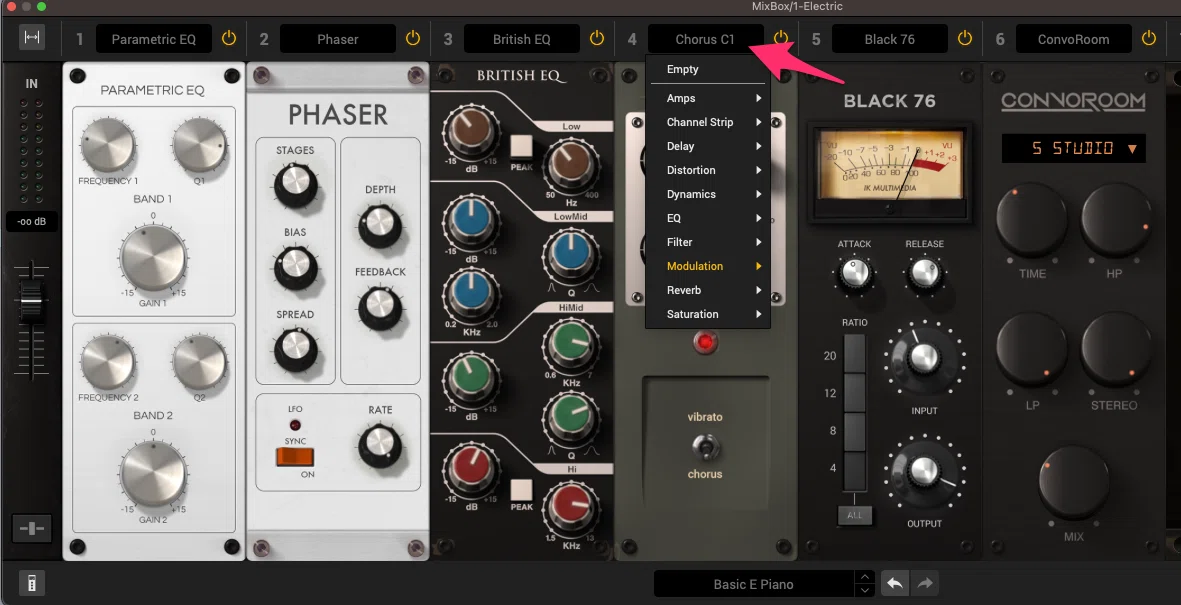Open the Chorus C1 slot selector
1181x605 pixels.
pyautogui.click(x=705, y=39)
